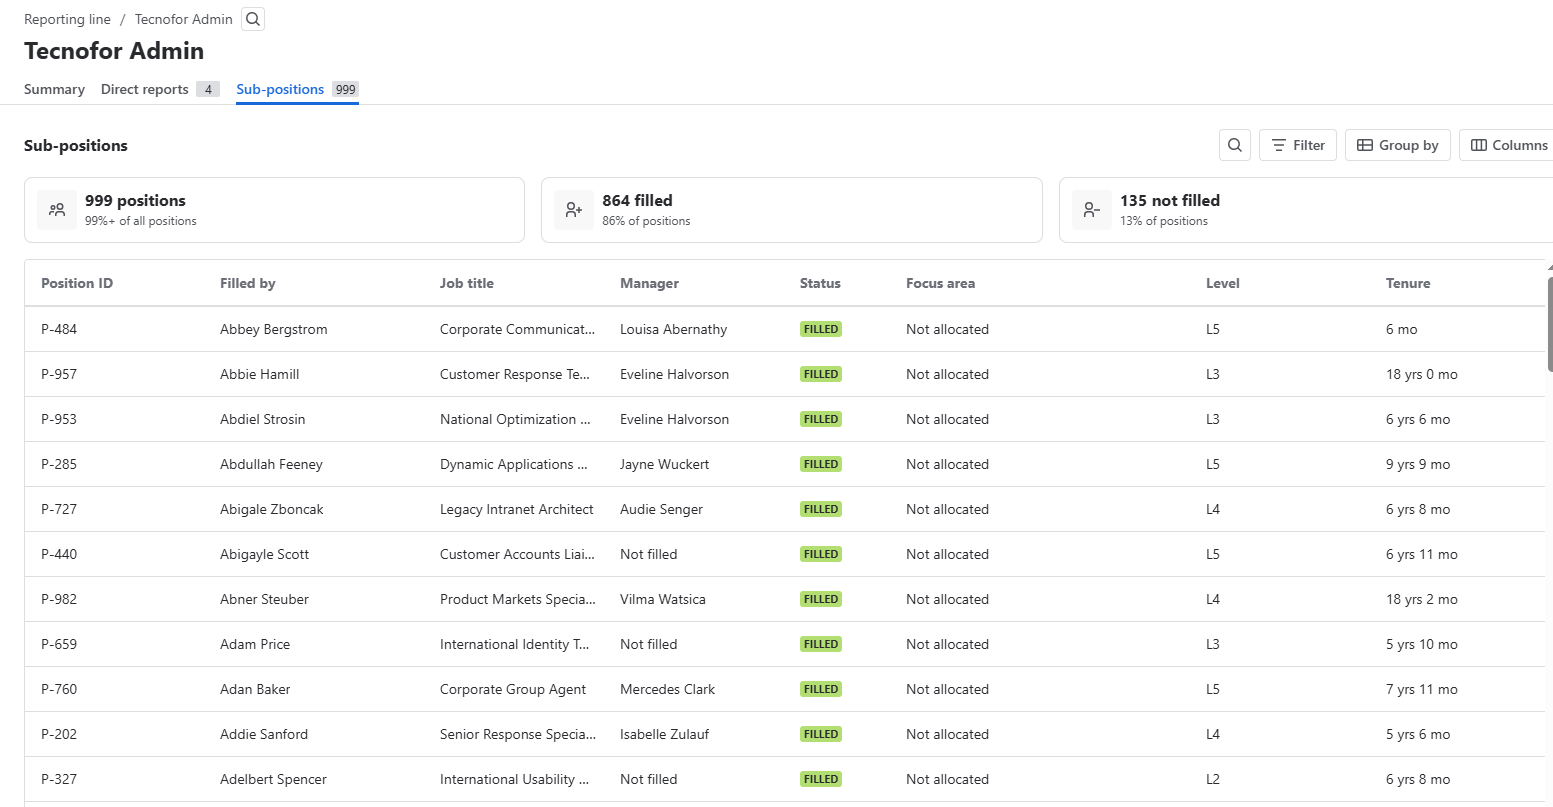1553x807 pixels.
Task: Select the Sub-positions tab
Action: (280, 89)
